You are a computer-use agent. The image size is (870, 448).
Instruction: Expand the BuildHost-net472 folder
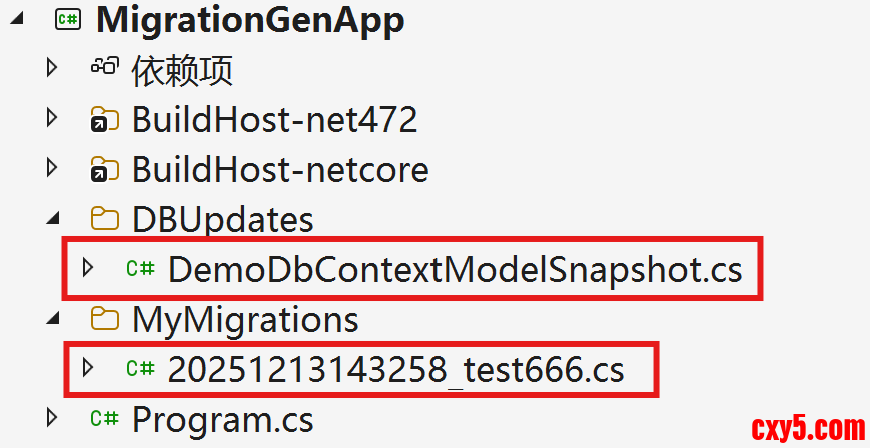click(x=52, y=118)
